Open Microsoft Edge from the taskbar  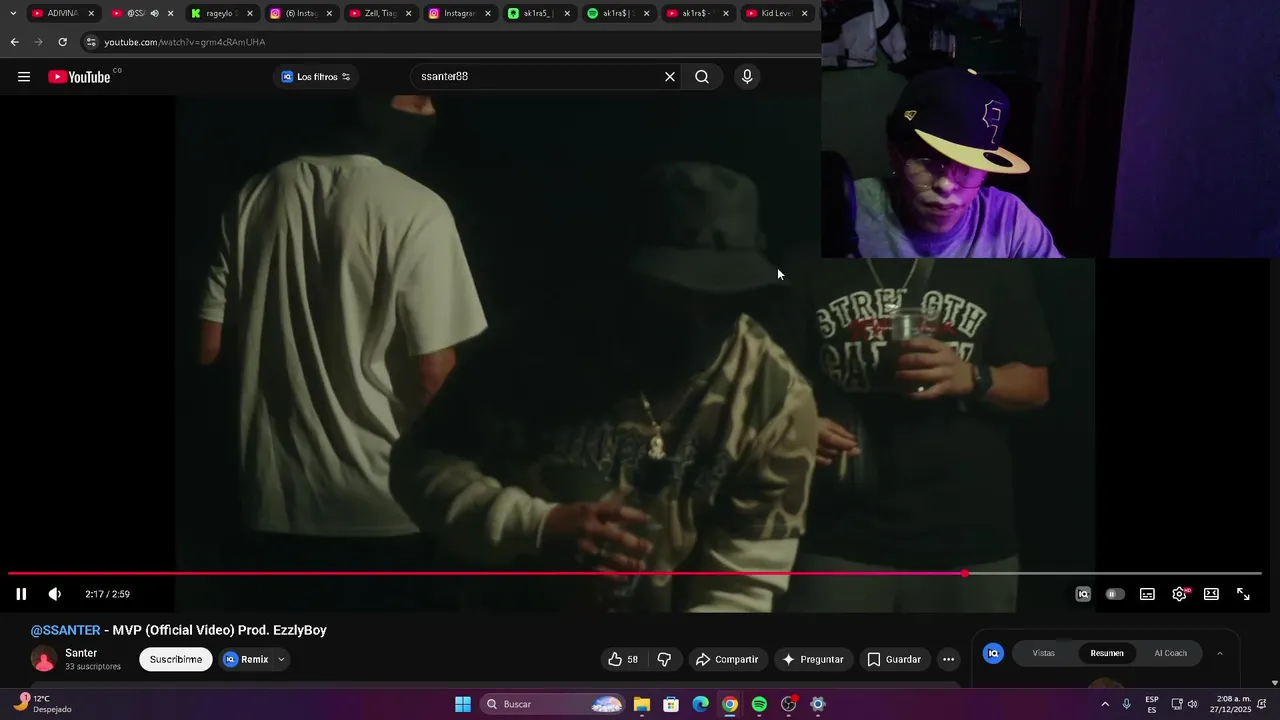point(701,704)
